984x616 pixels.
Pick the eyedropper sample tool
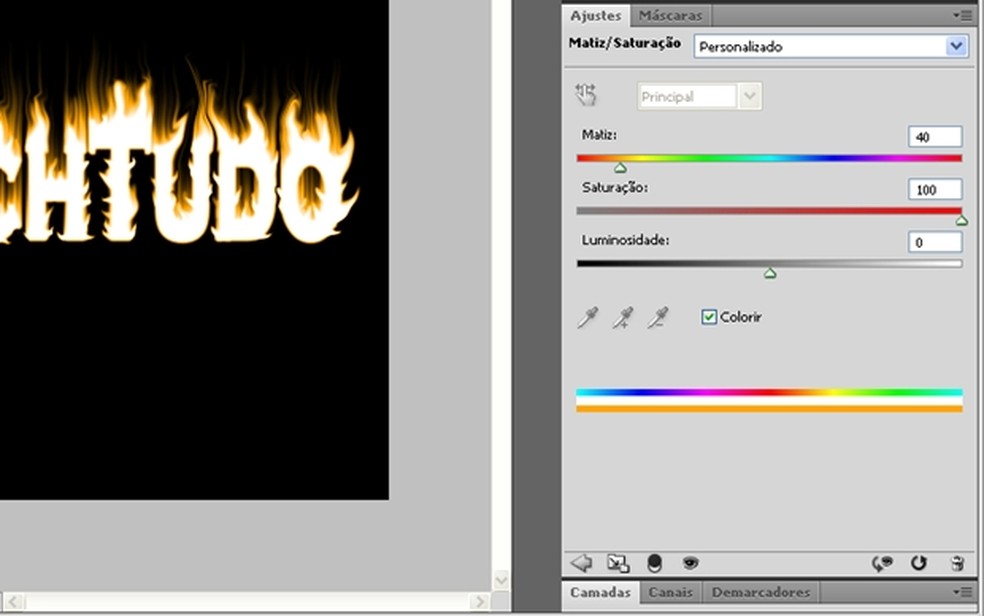pyautogui.click(x=588, y=317)
